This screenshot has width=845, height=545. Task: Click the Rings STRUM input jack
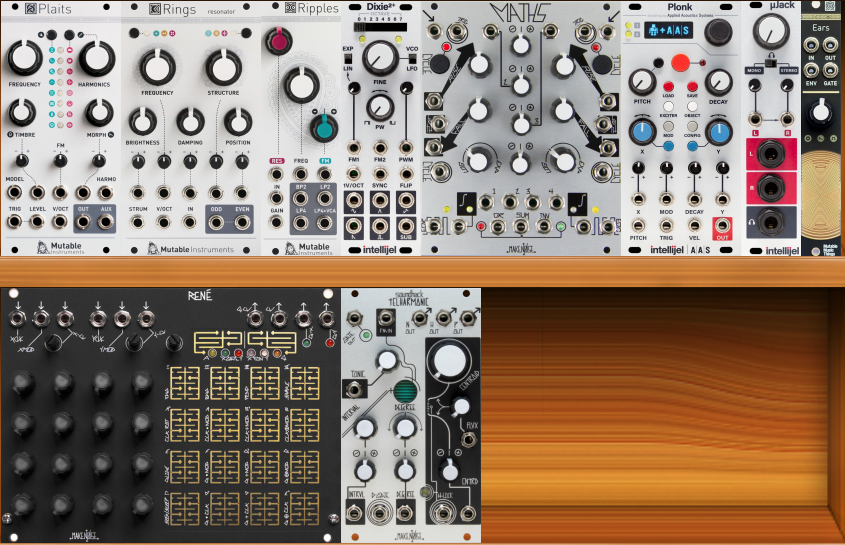click(138, 222)
